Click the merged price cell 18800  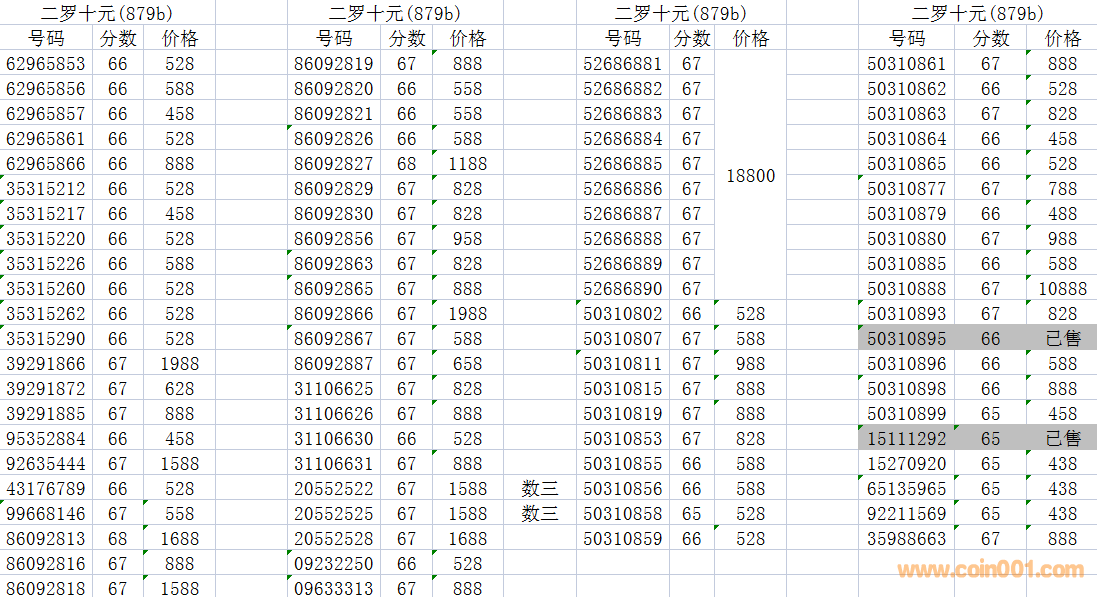pos(750,176)
